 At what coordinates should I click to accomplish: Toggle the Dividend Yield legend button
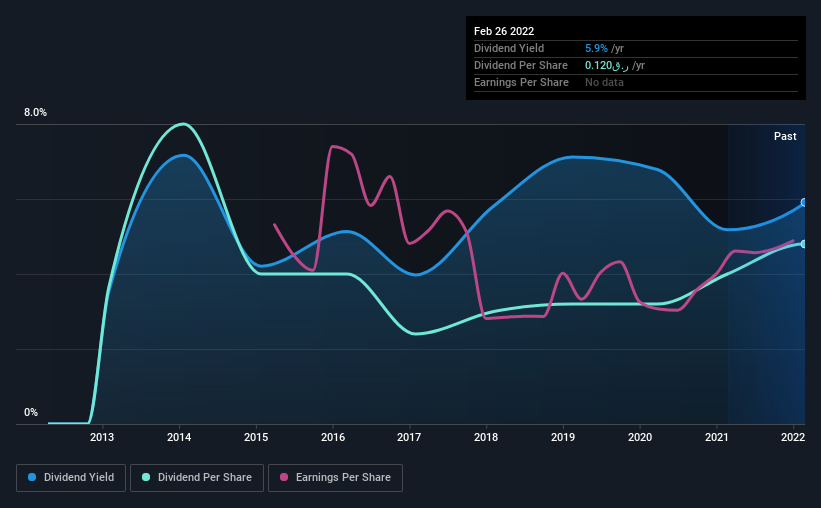point(71,478)
